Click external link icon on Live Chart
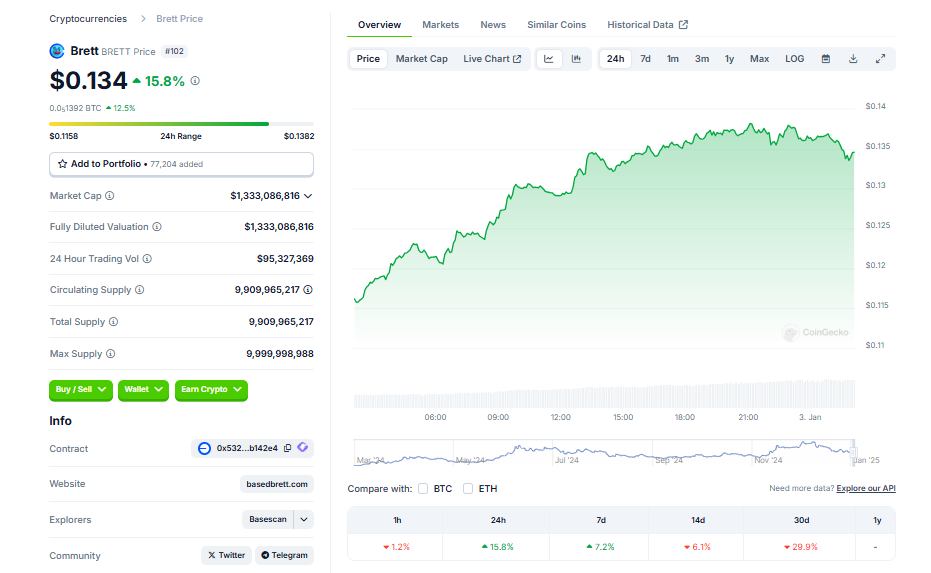931x573 pixels. [x=517, y=59]
